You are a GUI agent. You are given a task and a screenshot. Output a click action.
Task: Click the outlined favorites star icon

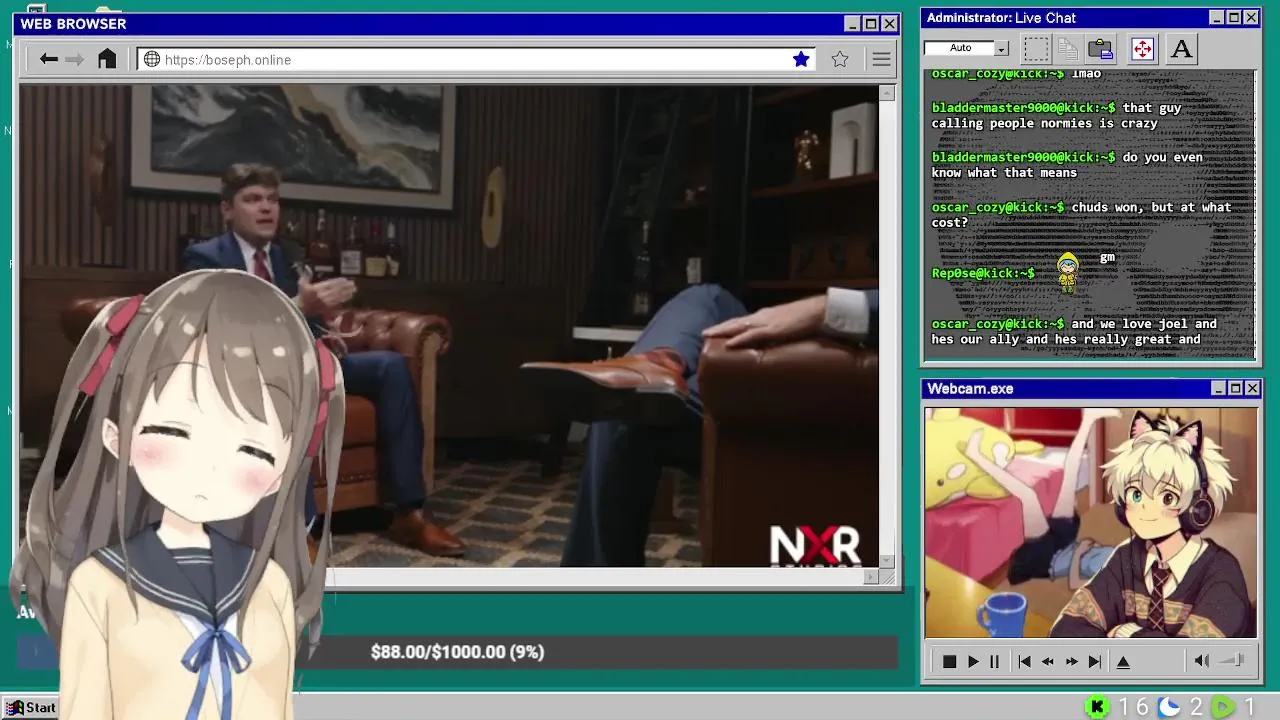point(840,59)
